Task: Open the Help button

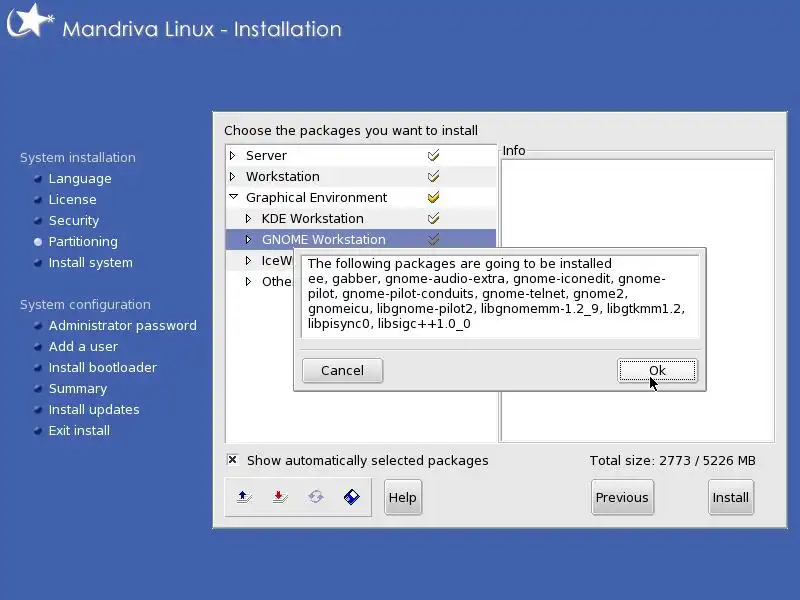Action: [x=403, y=497]
